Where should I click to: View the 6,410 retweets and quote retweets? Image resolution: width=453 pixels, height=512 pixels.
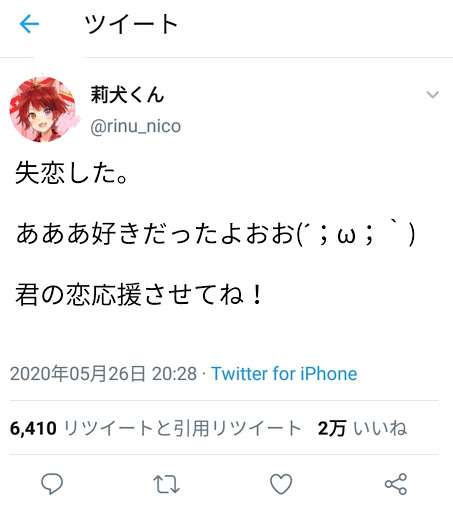[156, 428]
